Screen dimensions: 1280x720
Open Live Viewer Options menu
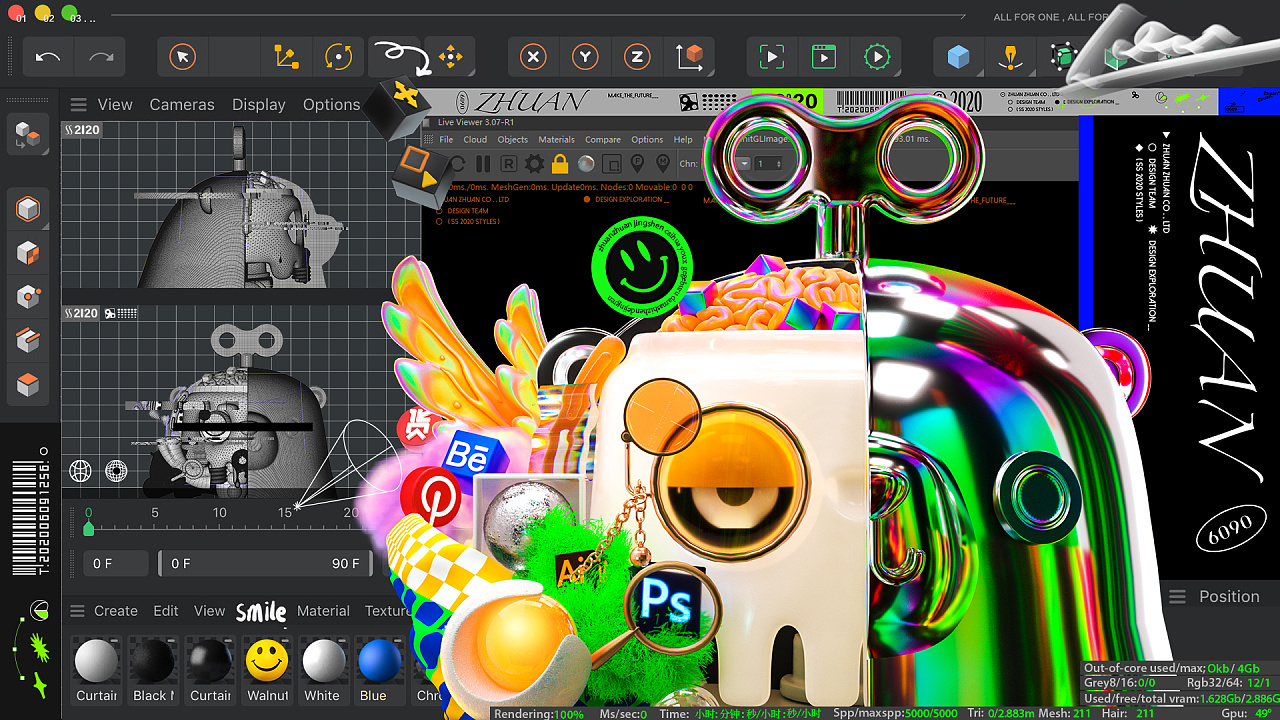pos(647,140)
